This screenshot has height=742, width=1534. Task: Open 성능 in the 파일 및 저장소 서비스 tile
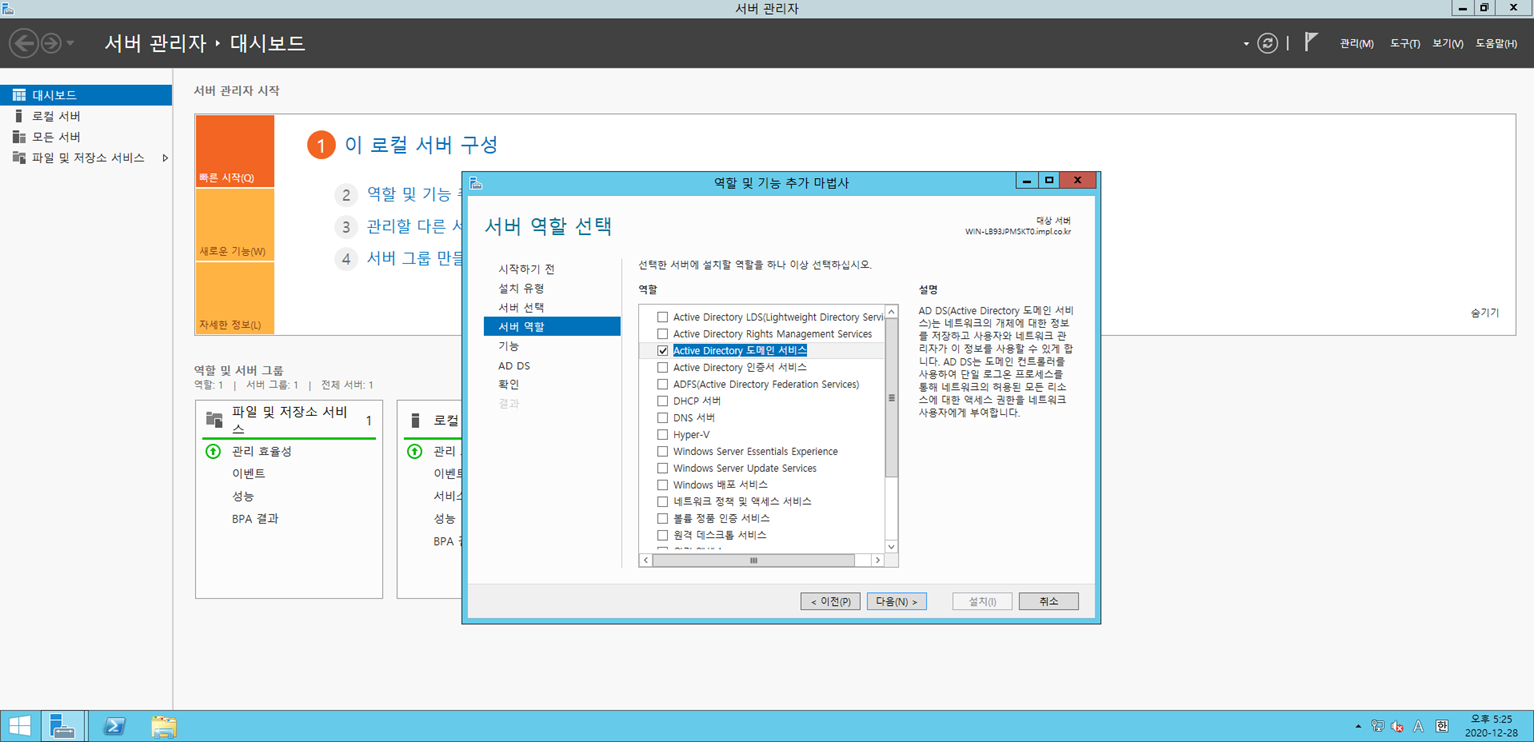click(x=243, y=496)
